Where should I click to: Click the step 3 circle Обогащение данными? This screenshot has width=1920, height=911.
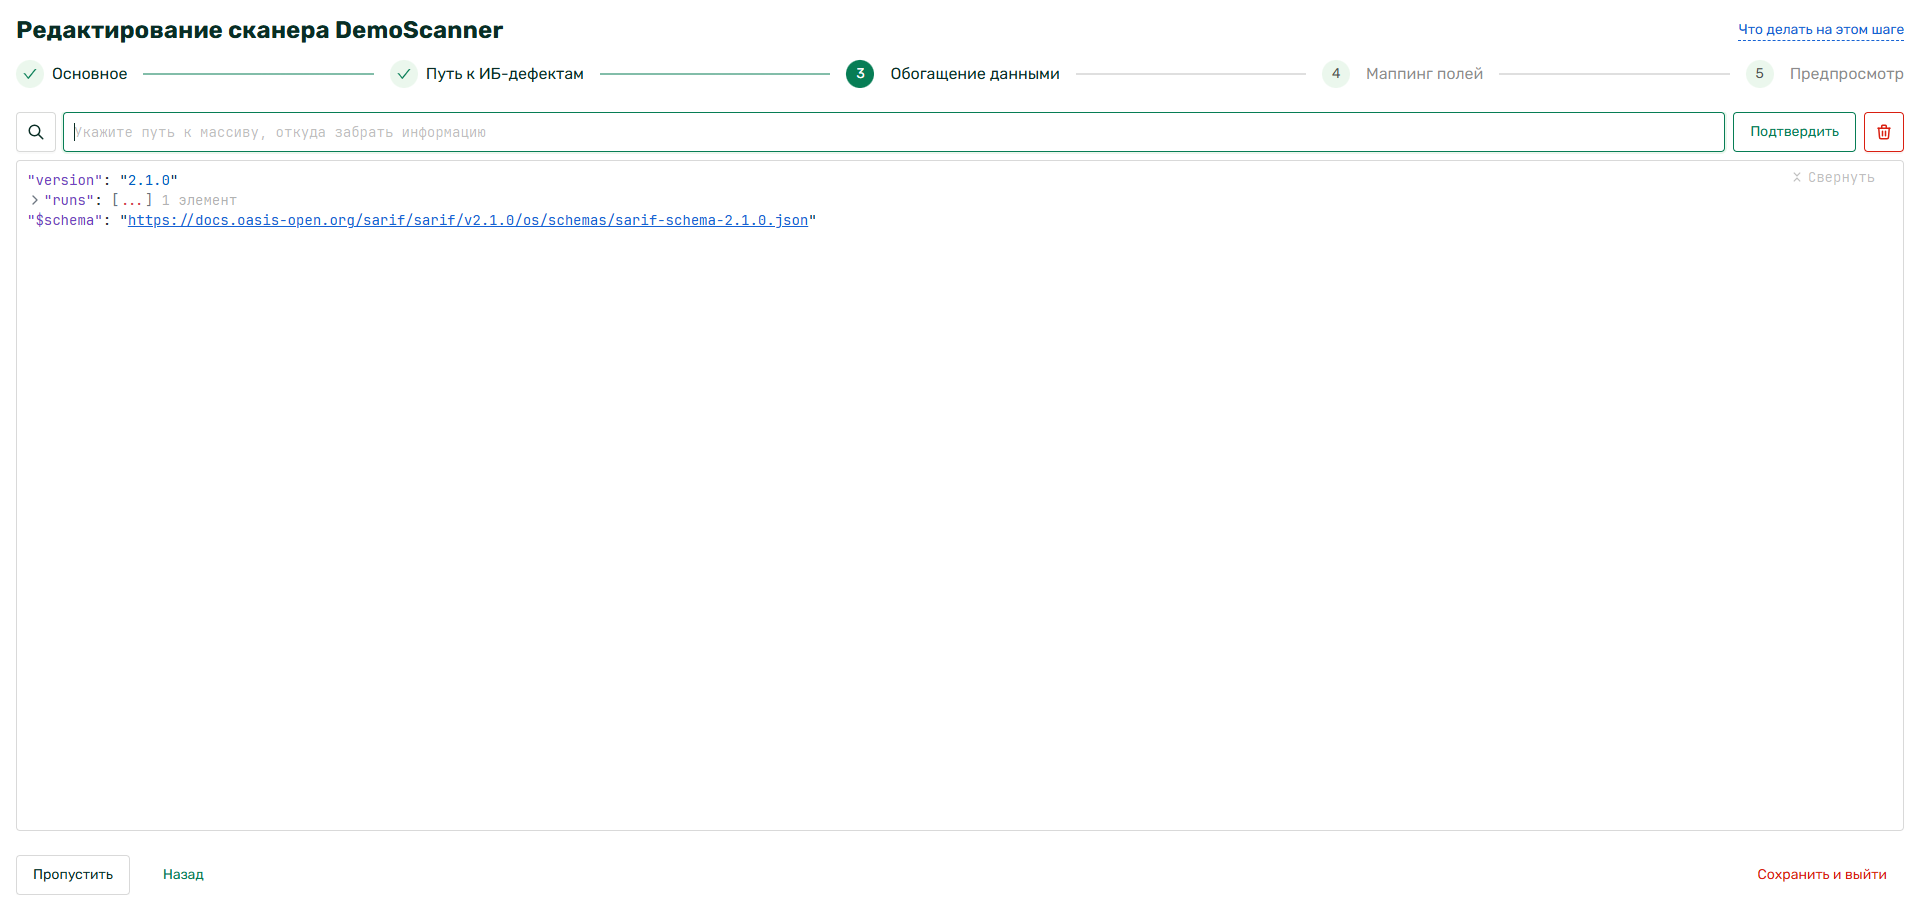tap(860, 74)
